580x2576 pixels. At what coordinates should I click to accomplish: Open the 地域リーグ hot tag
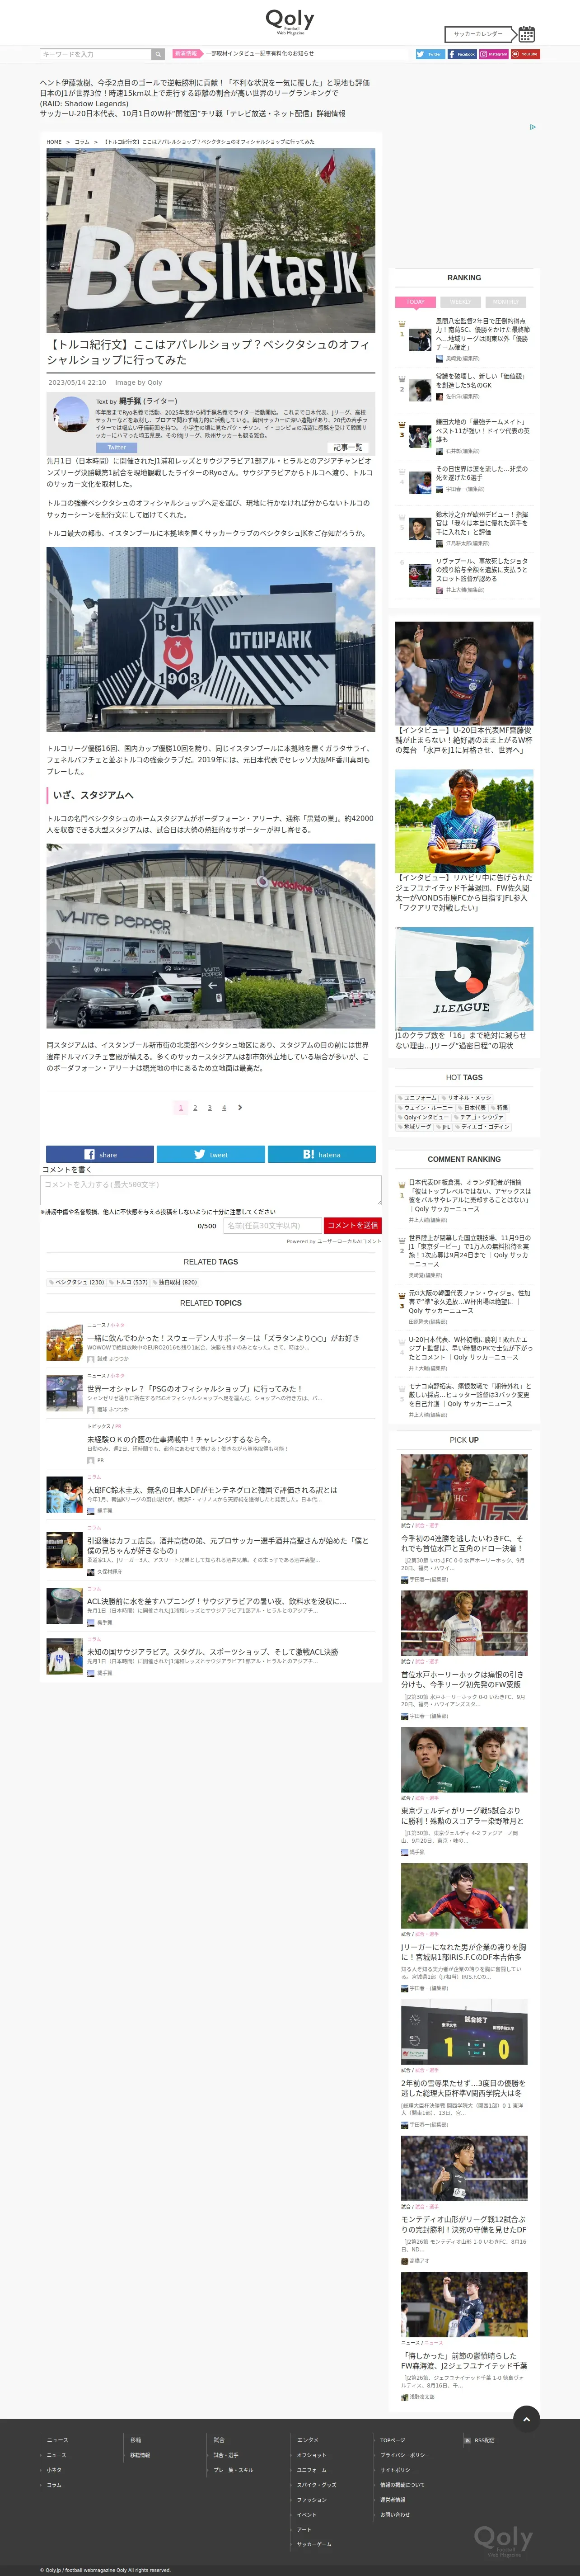415,1127
